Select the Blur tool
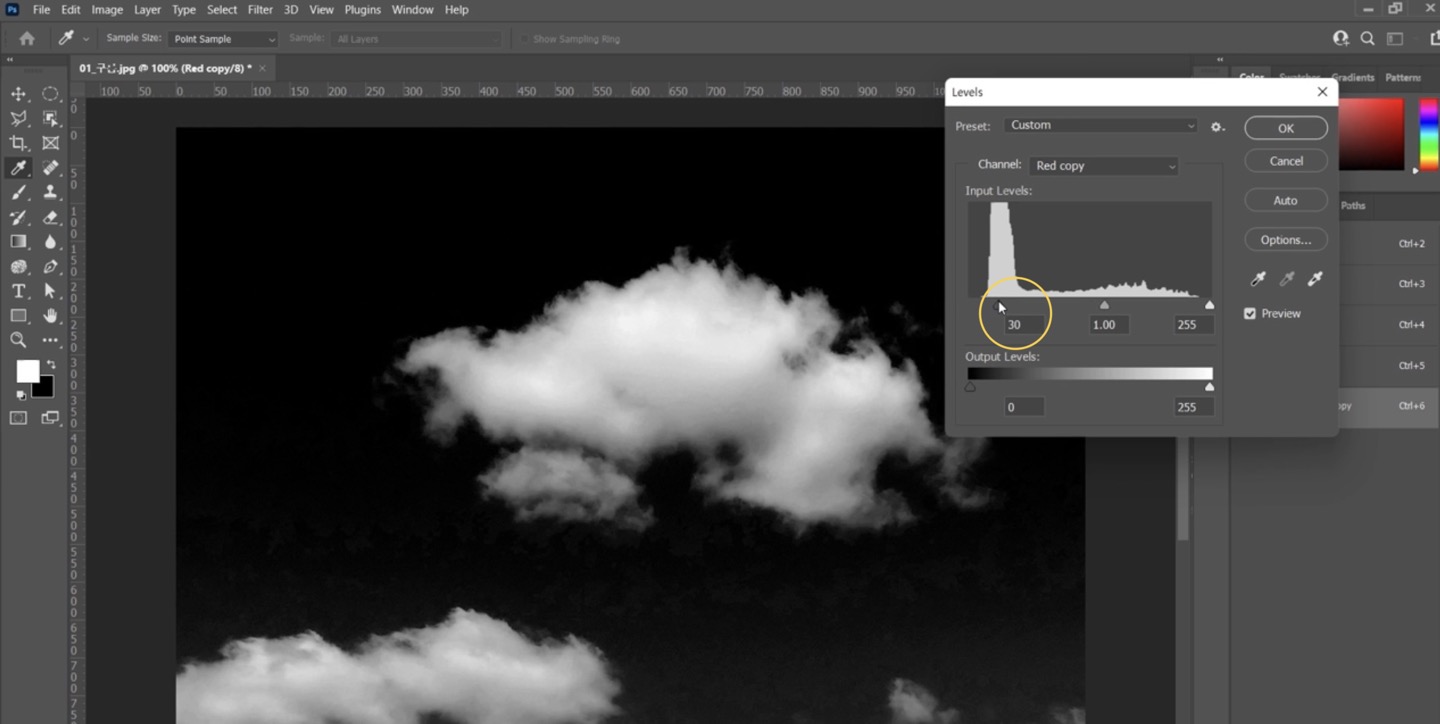The image size is (1440, 724). [50, 242]
